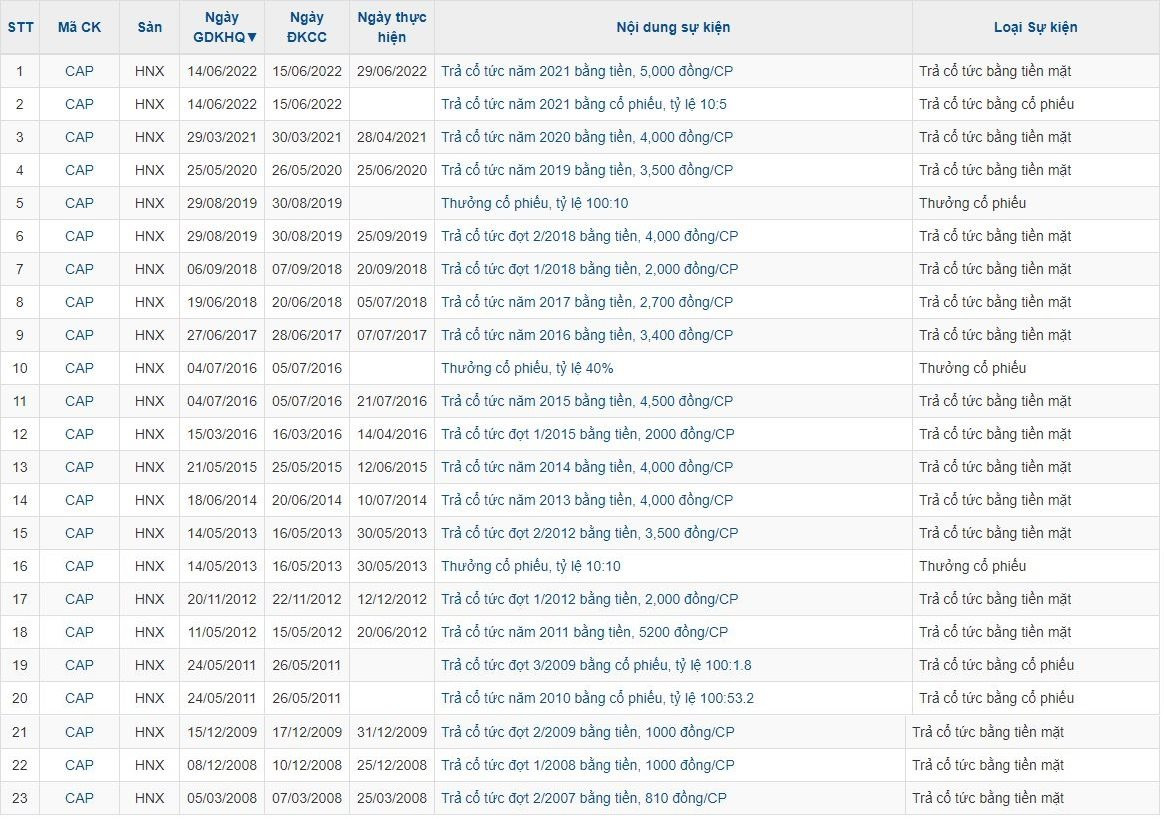Open the stock dividend ratio 100:53.2 link
1164x819 pixels.
click(597, 698)
